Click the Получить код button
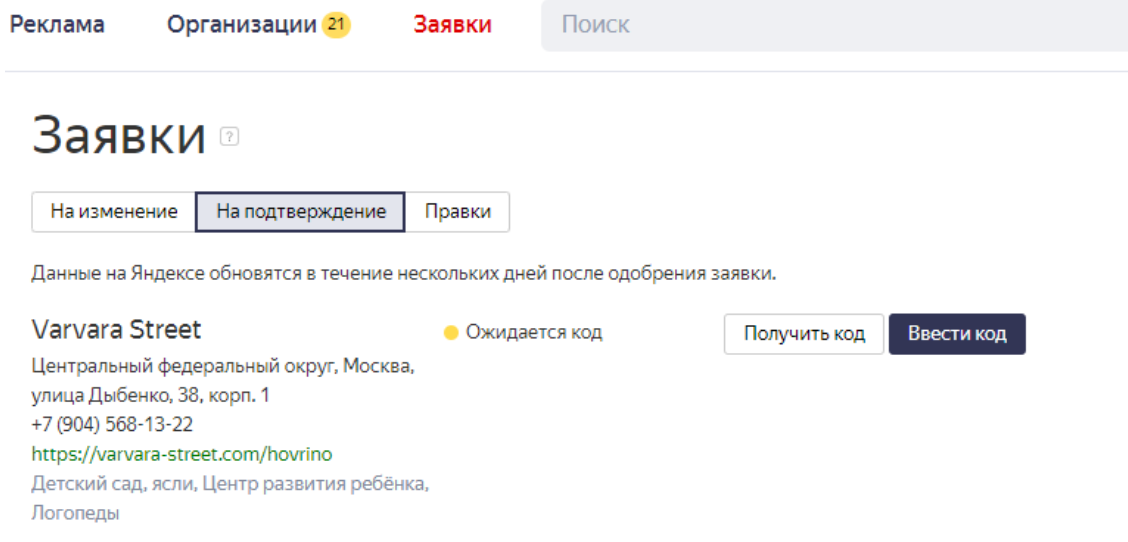 [804, 334]
